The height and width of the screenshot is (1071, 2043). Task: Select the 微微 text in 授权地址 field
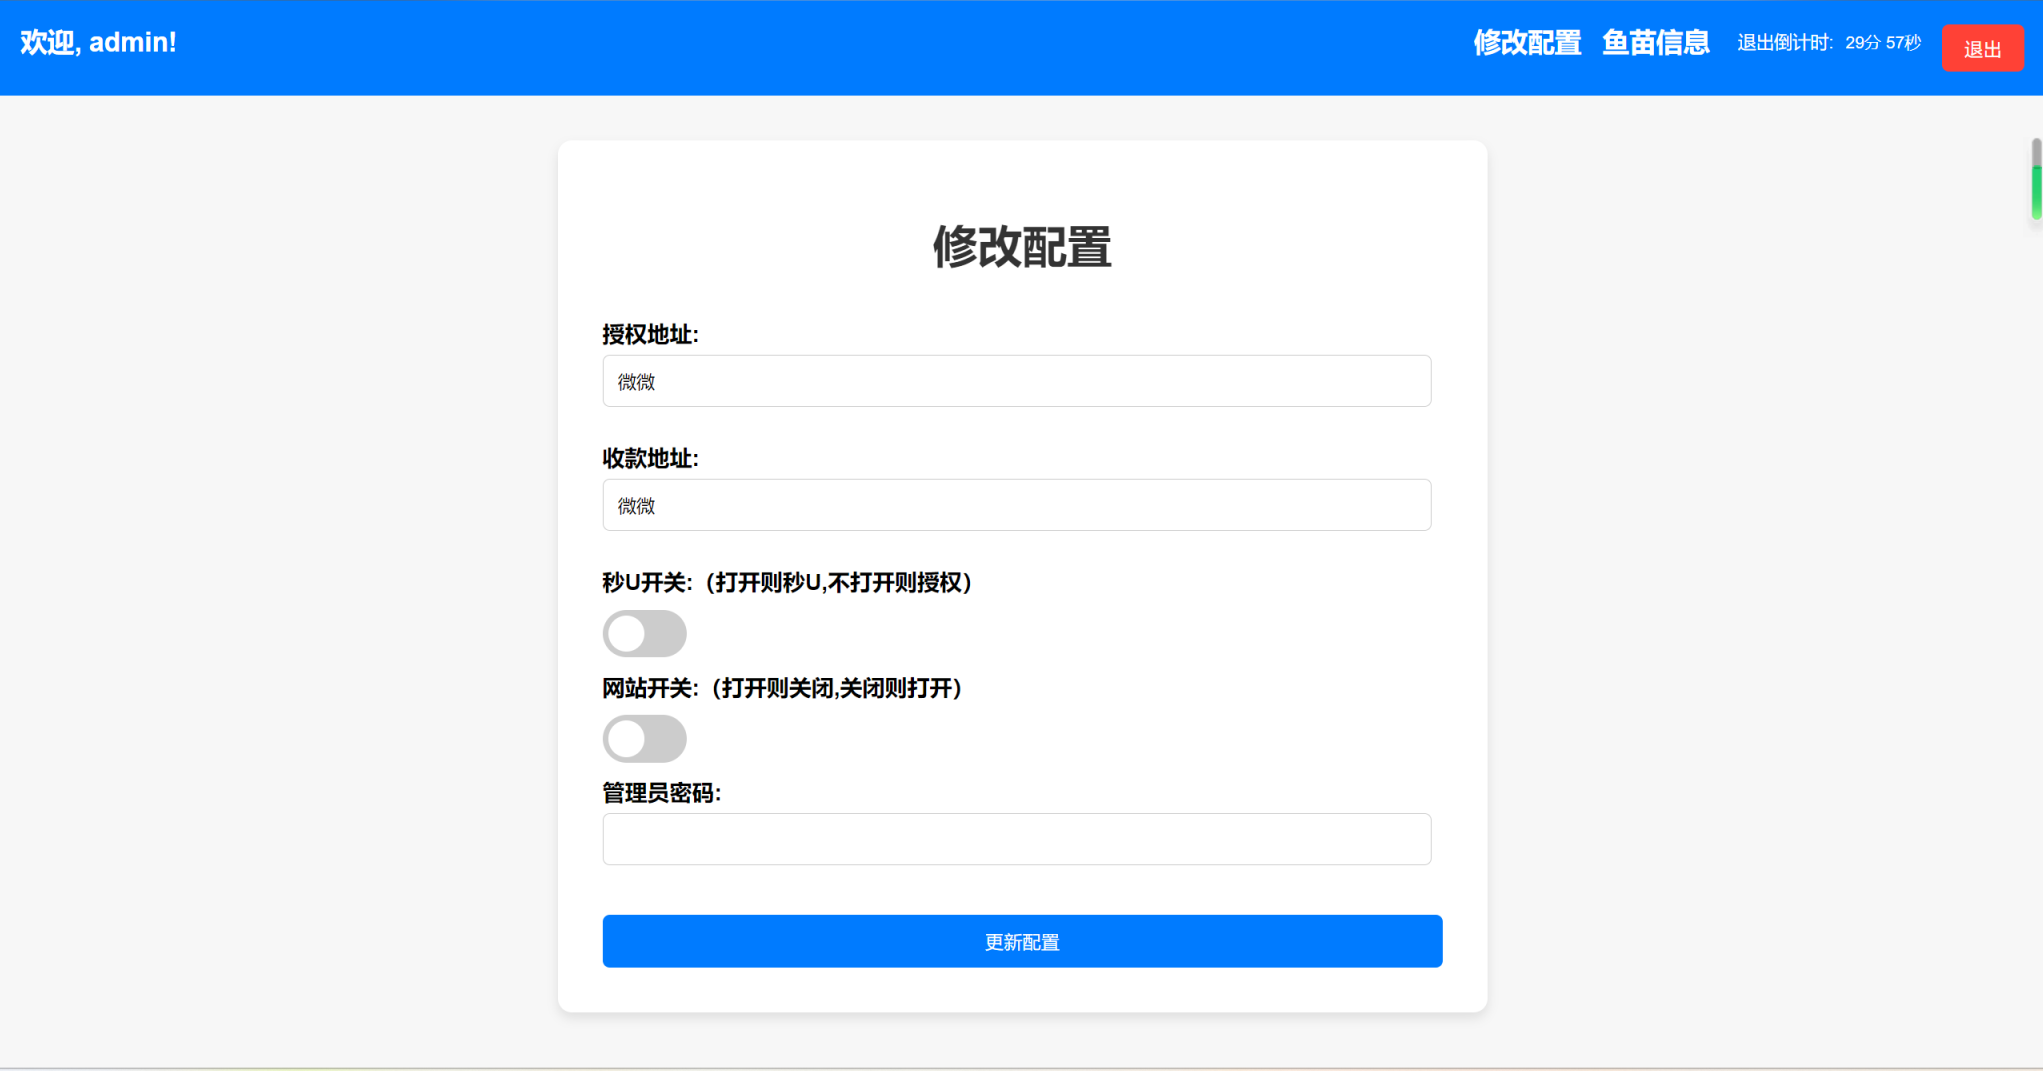point(634,381)
